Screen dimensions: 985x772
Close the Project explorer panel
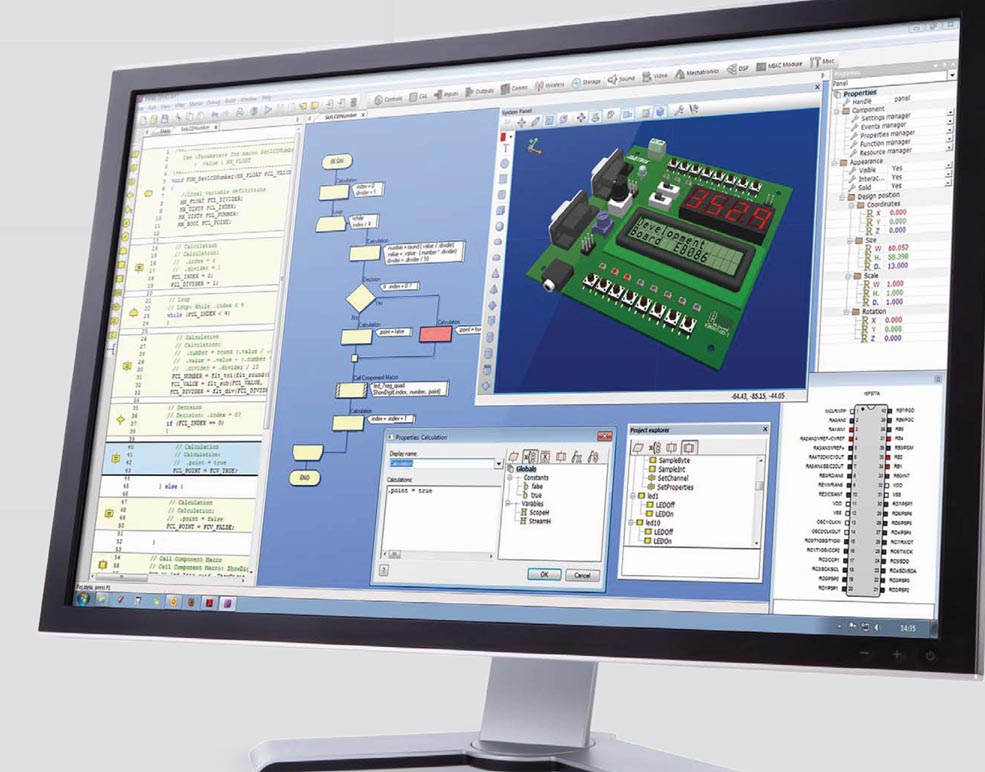click(765, 428)
